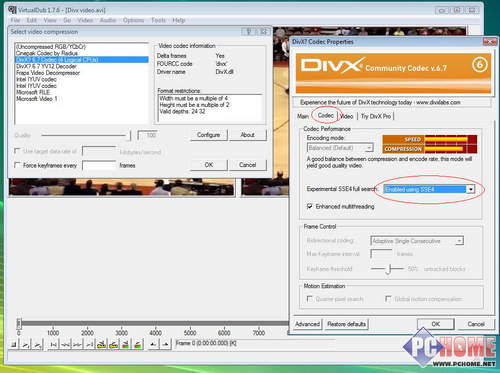This screenshot has width=500, height=373.
Task: Open the Edit menu
Action: pyautogui.click(x=32, y=20)
